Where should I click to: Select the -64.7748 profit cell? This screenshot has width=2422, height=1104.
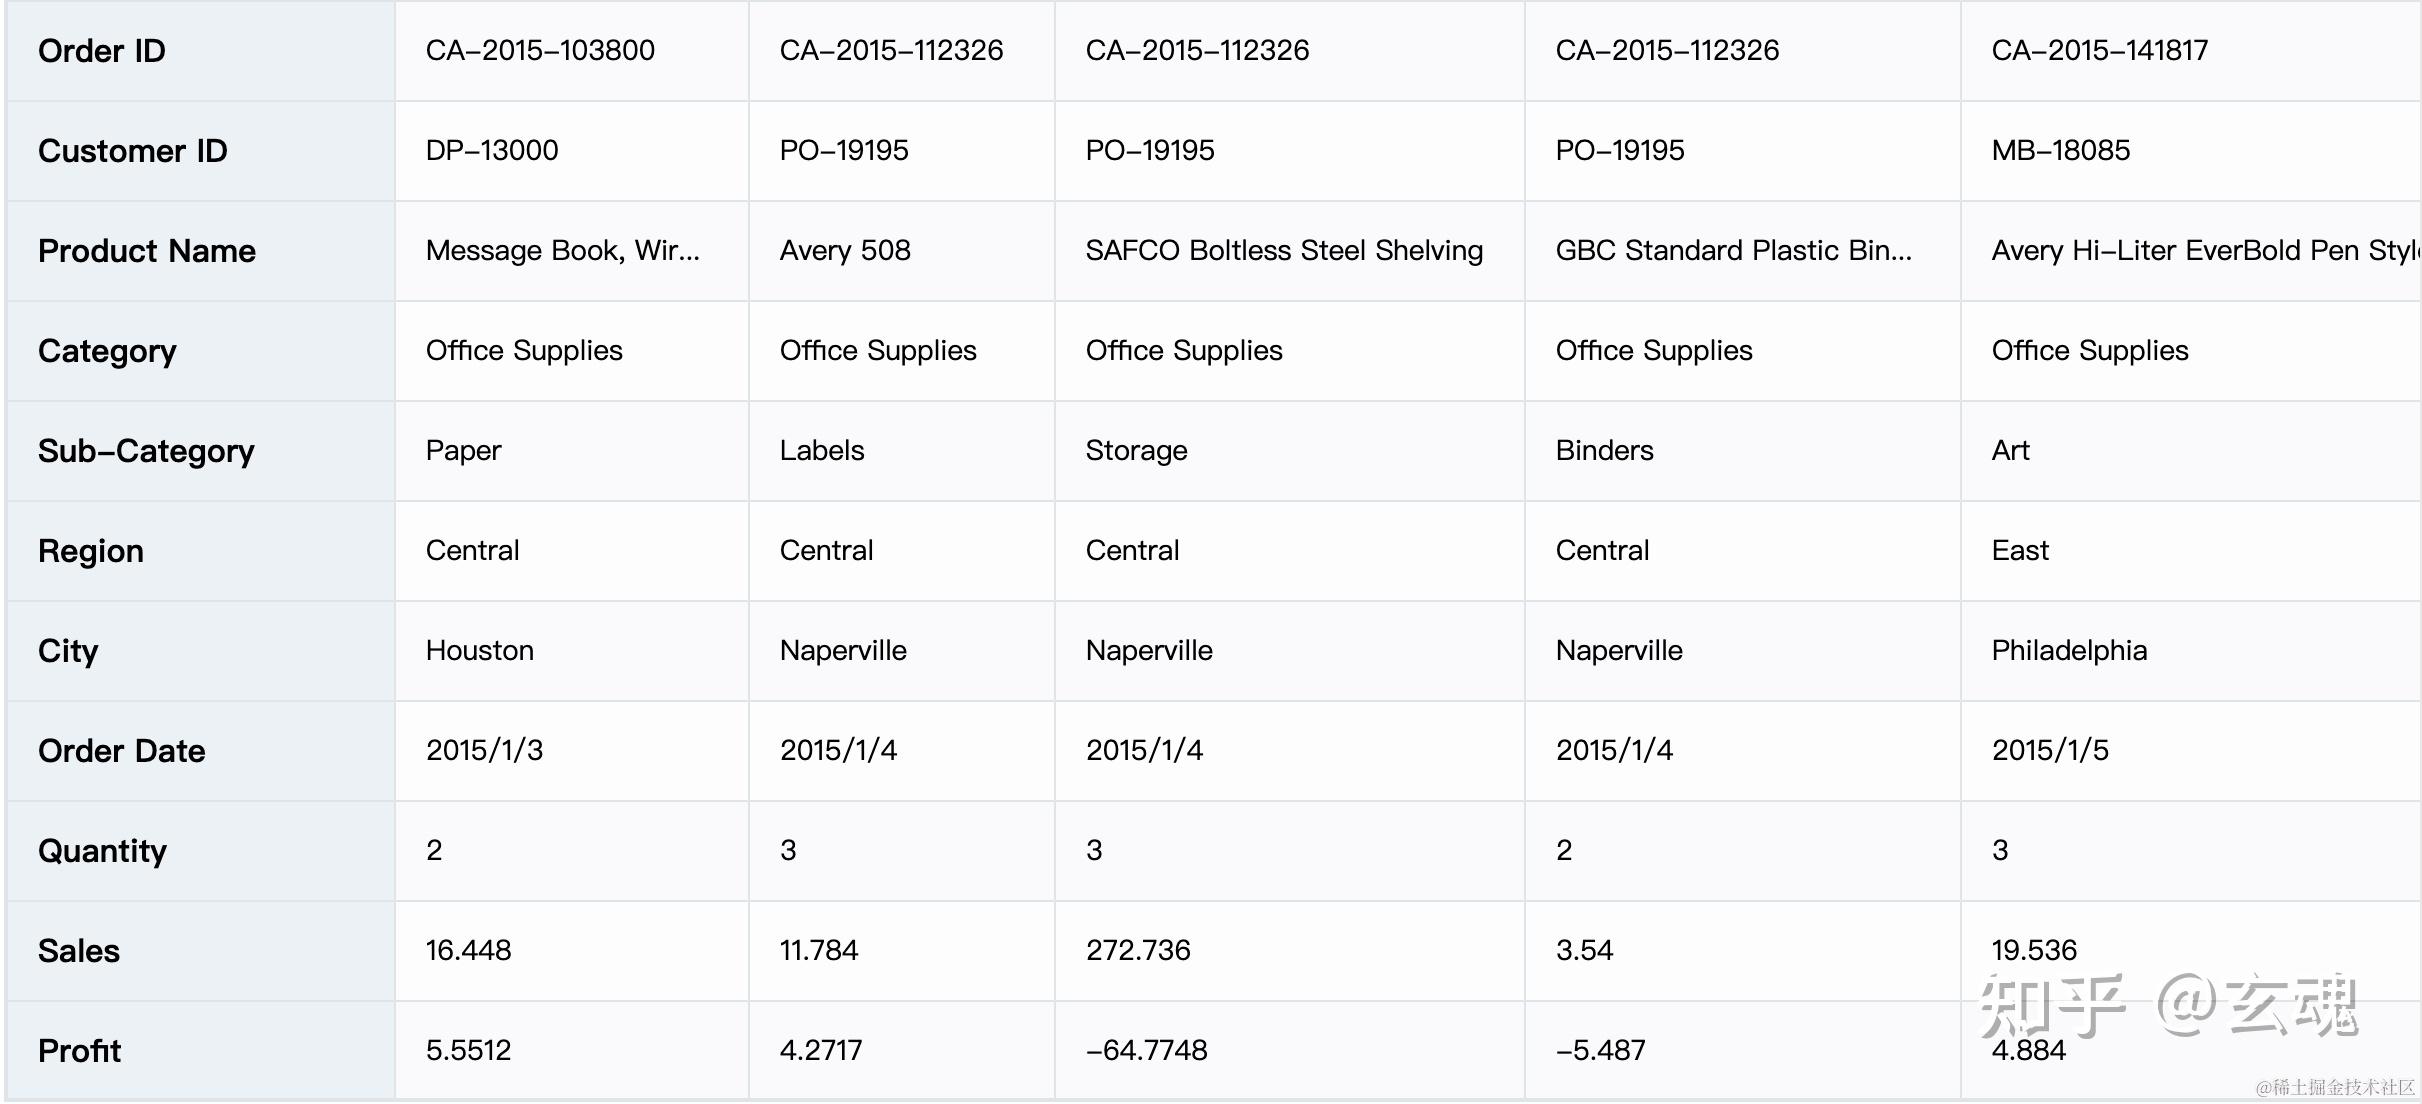pyautogui.click(x=1146, y=1051)
